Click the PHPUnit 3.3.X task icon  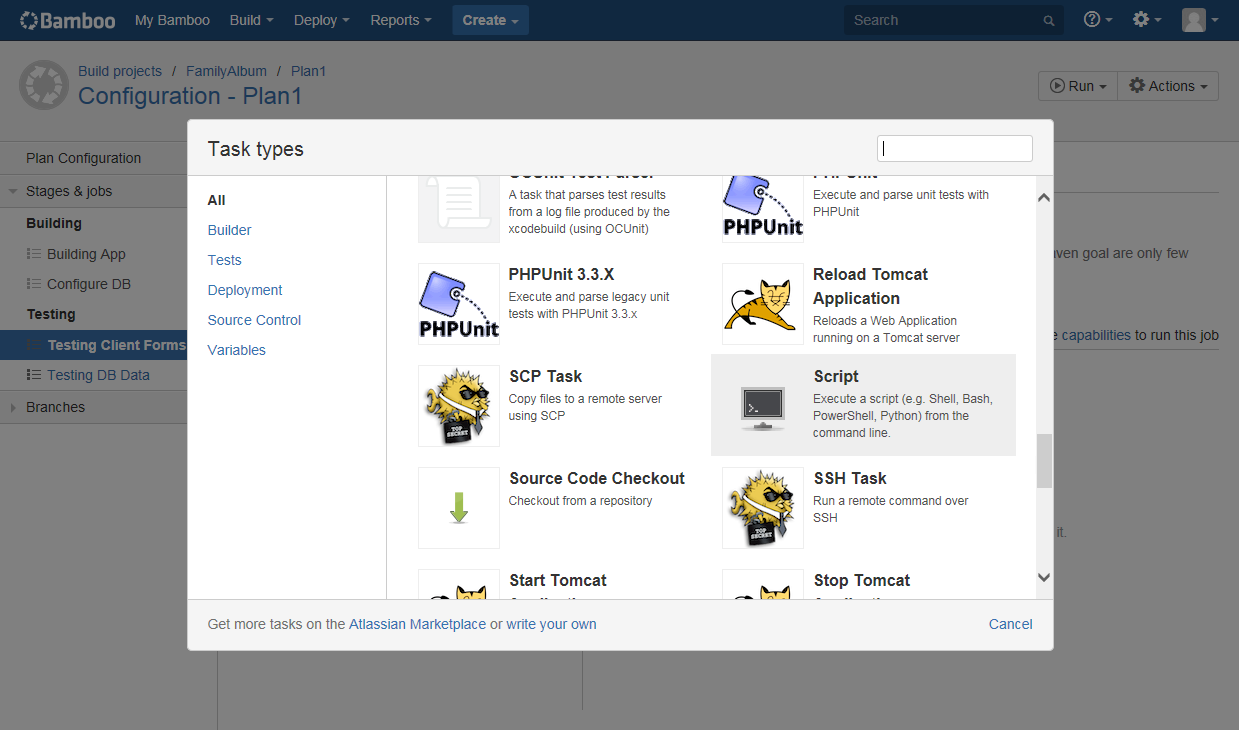pos(458,303)
